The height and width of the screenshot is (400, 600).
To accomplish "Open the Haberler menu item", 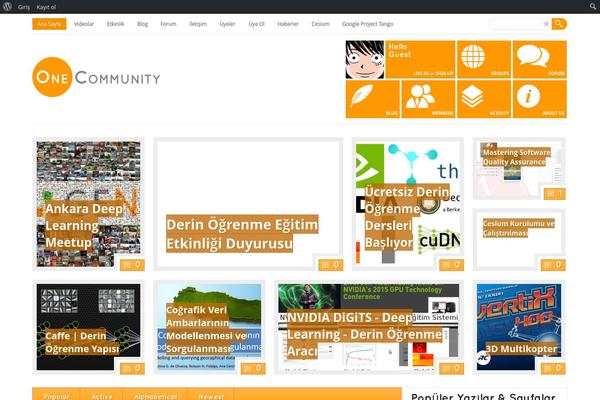I will coord(288,24).
